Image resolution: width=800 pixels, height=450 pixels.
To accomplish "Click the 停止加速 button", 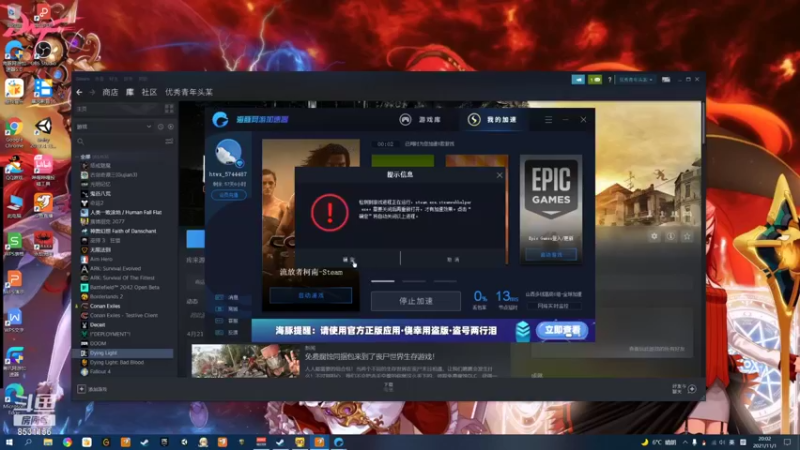I will click(x=416, y=301).
